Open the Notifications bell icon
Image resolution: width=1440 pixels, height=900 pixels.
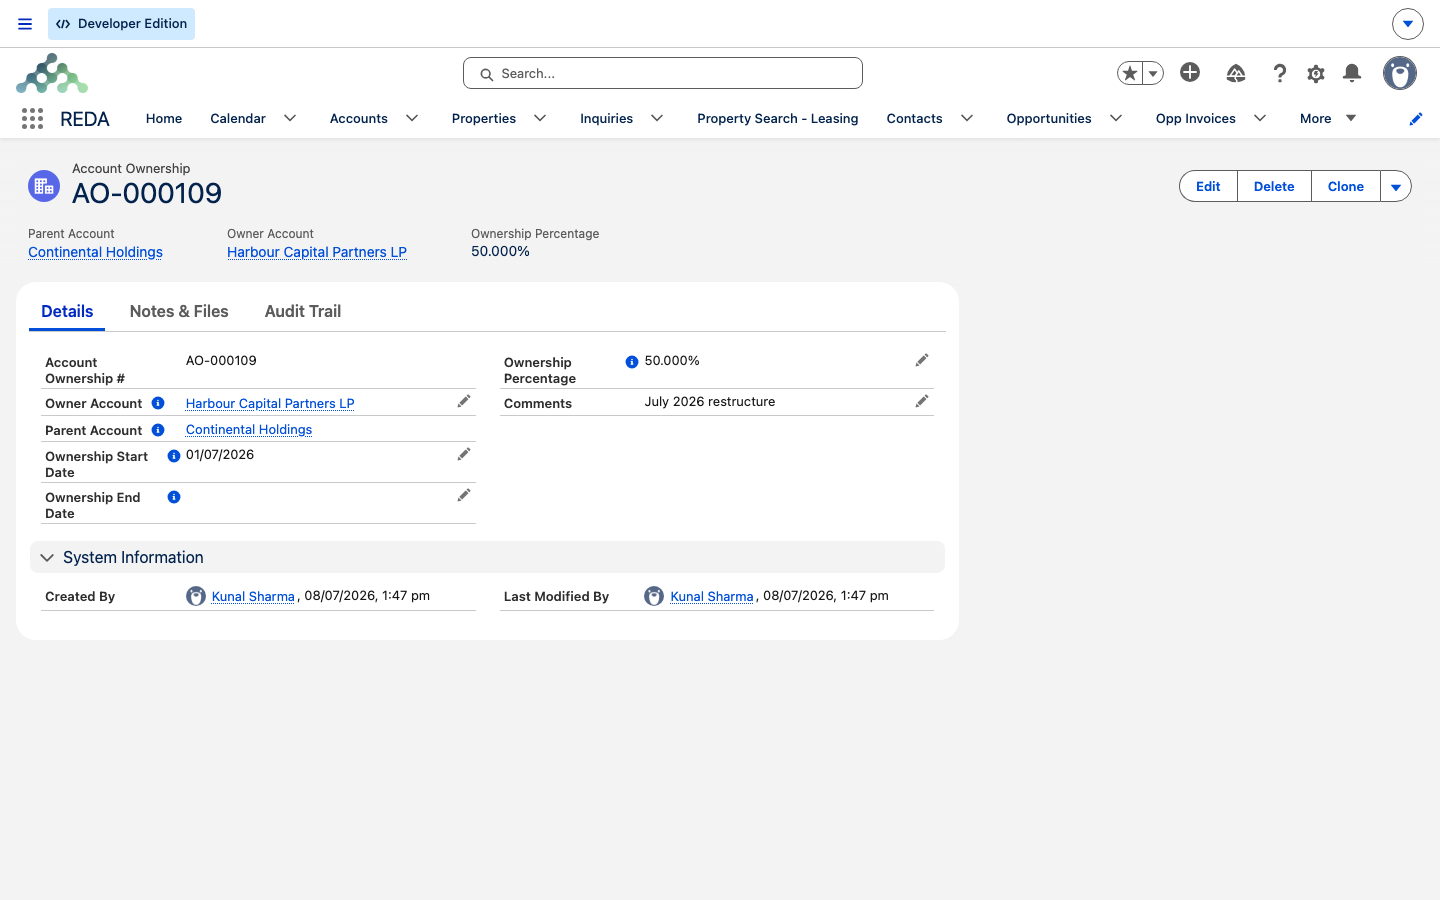pyautogui.click(x=1352, y=73)
